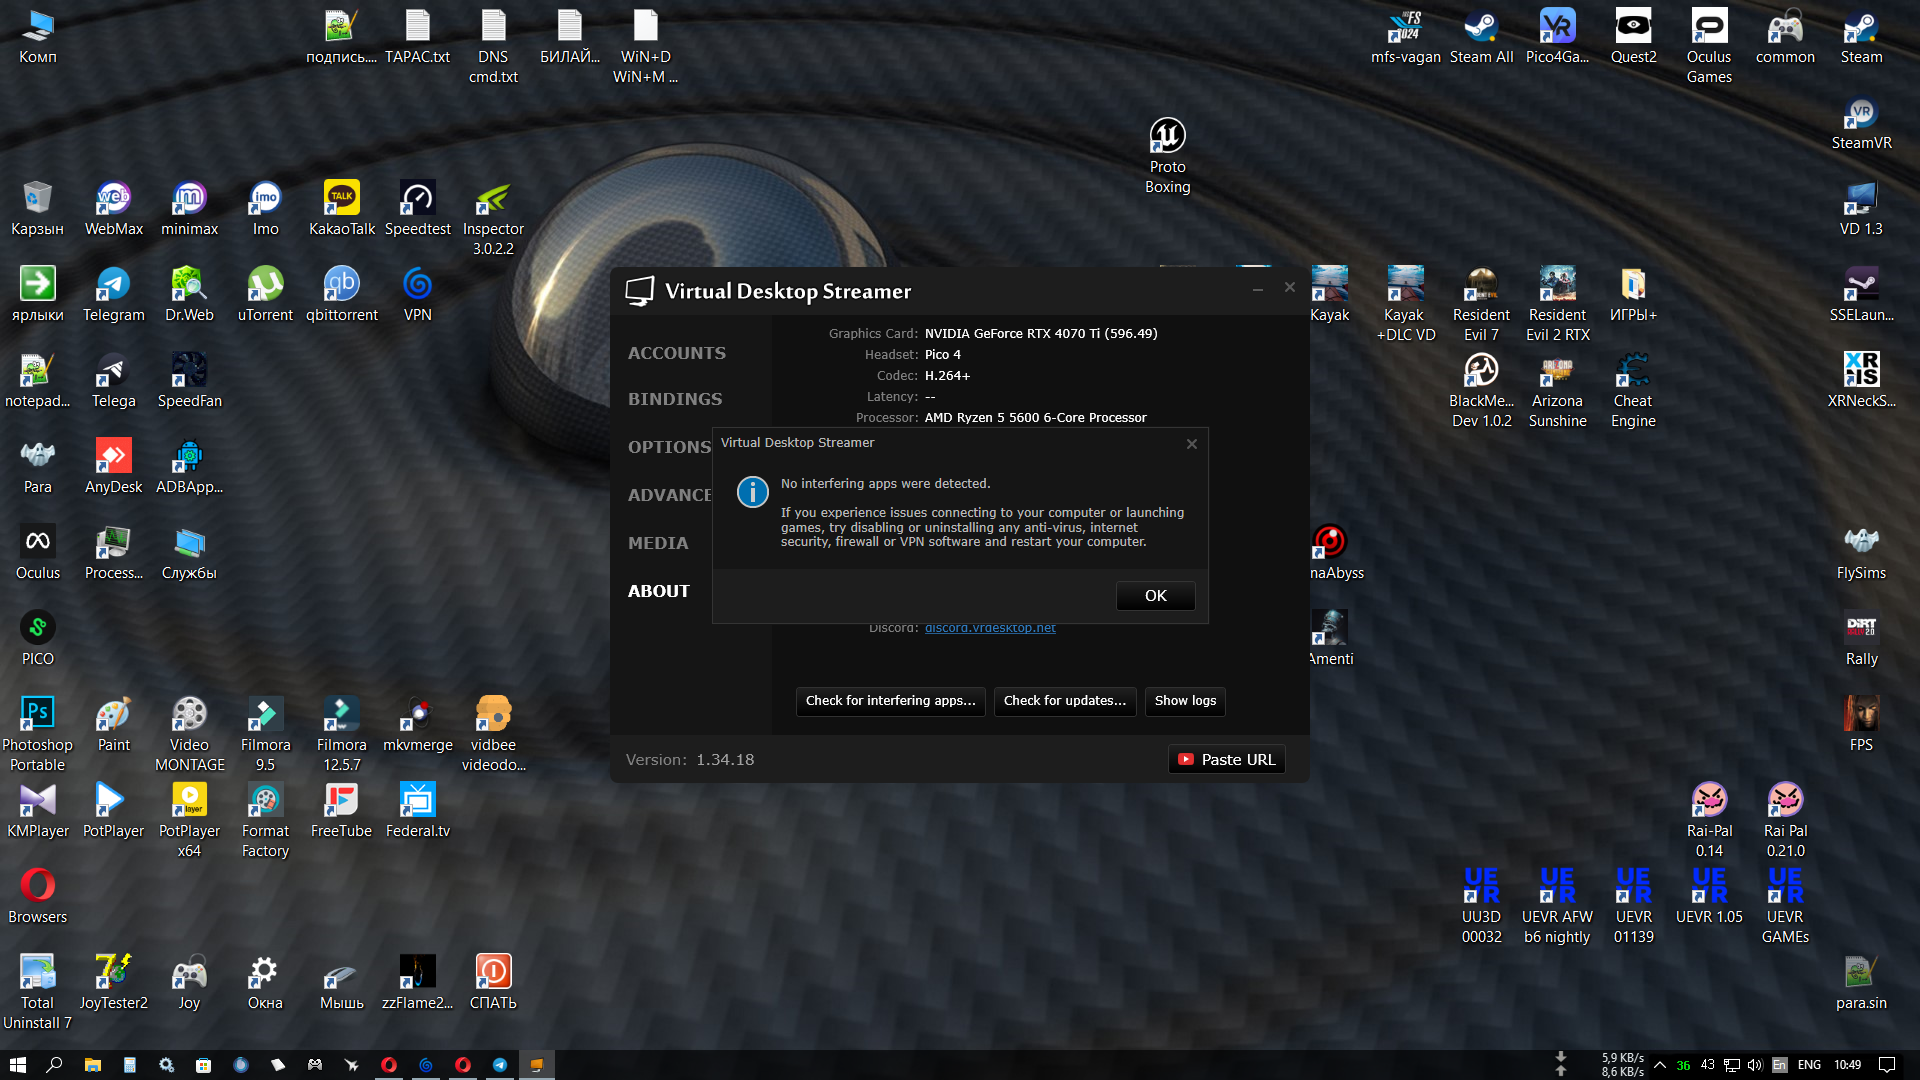The width and height of the screenshot is (1920, 1080).
Task: Expand the hidden system tray icons
Action: click(1660, 1065)
